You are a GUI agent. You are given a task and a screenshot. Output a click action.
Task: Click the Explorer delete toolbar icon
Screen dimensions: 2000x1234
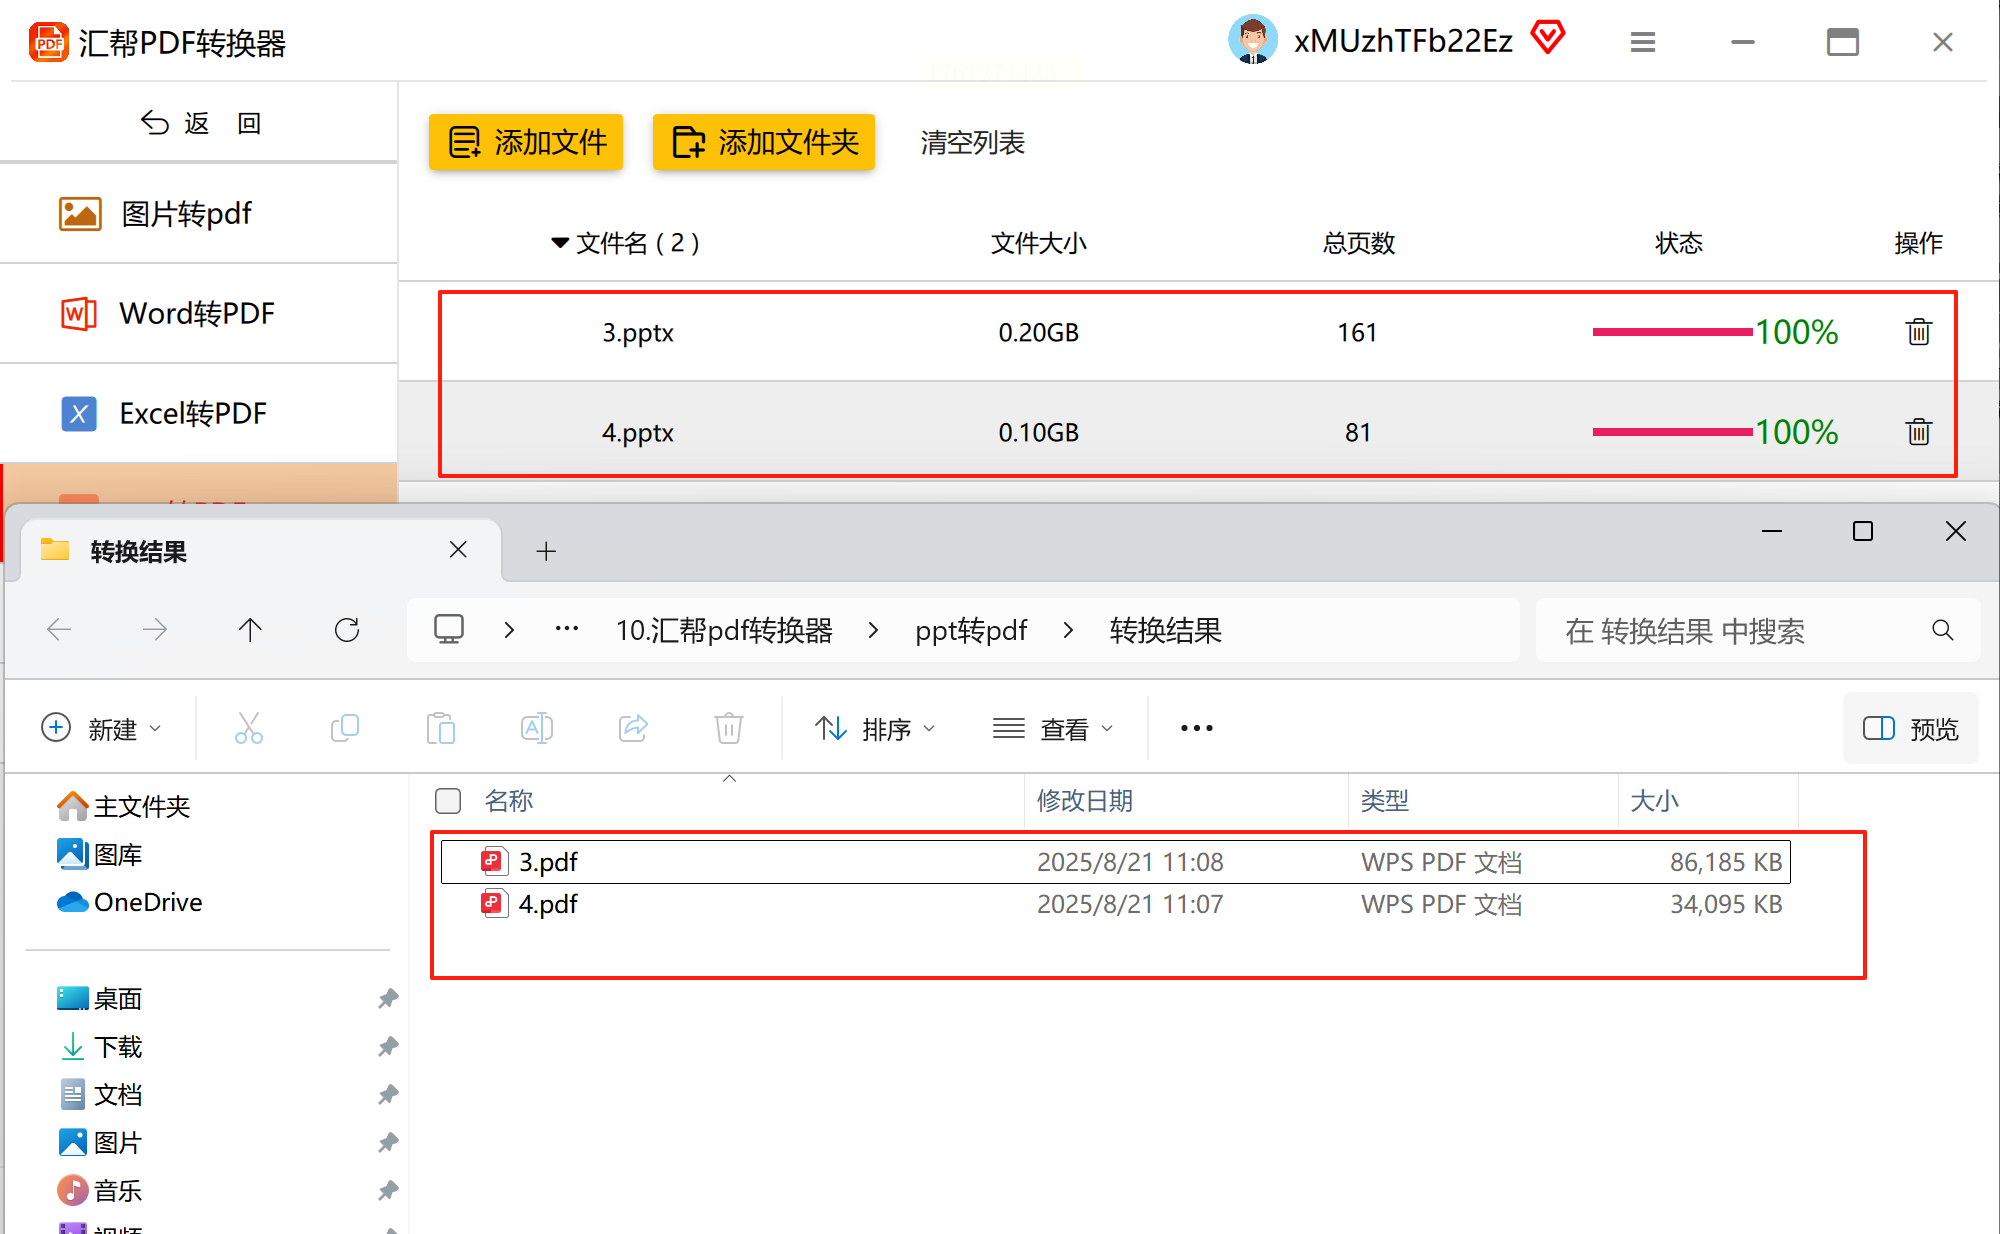tap(729, 728)
